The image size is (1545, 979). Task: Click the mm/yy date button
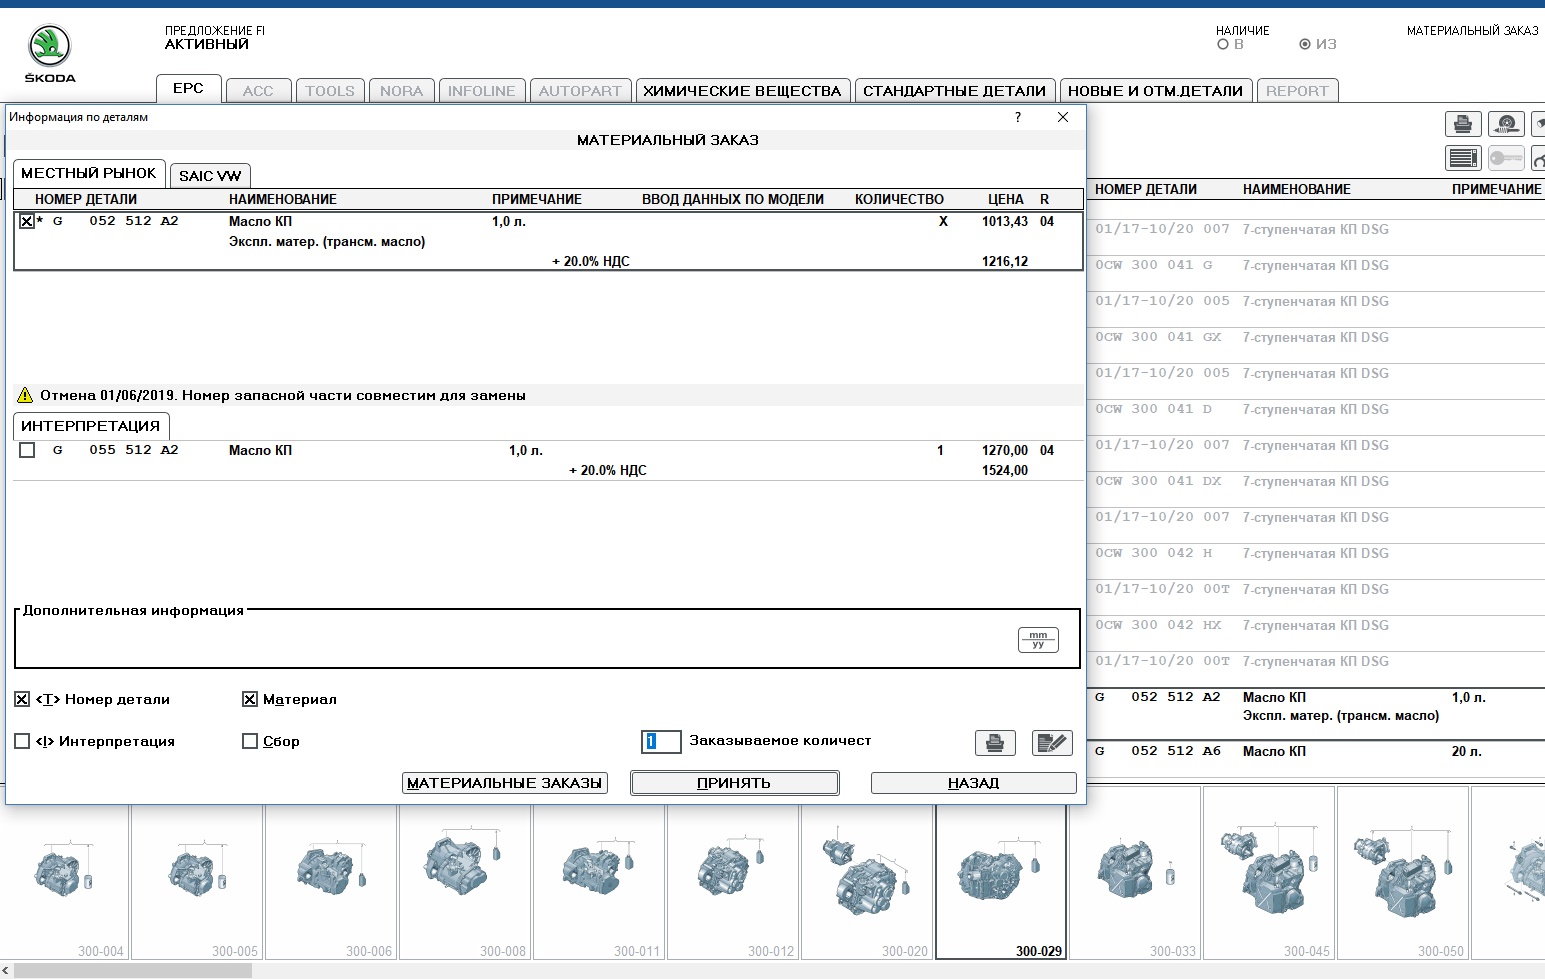[1037, 640]
